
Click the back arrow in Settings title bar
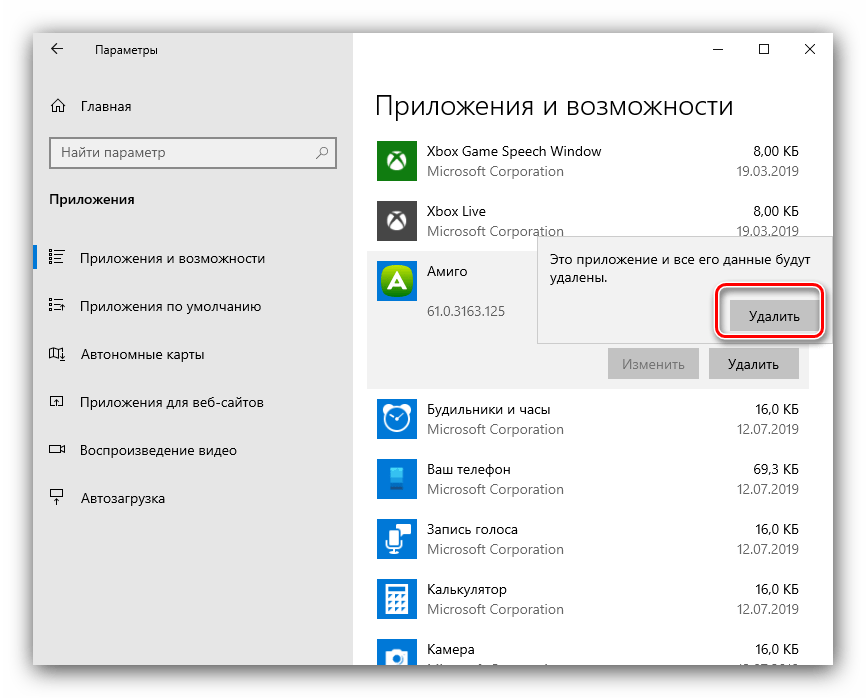(x=57, y=49)
